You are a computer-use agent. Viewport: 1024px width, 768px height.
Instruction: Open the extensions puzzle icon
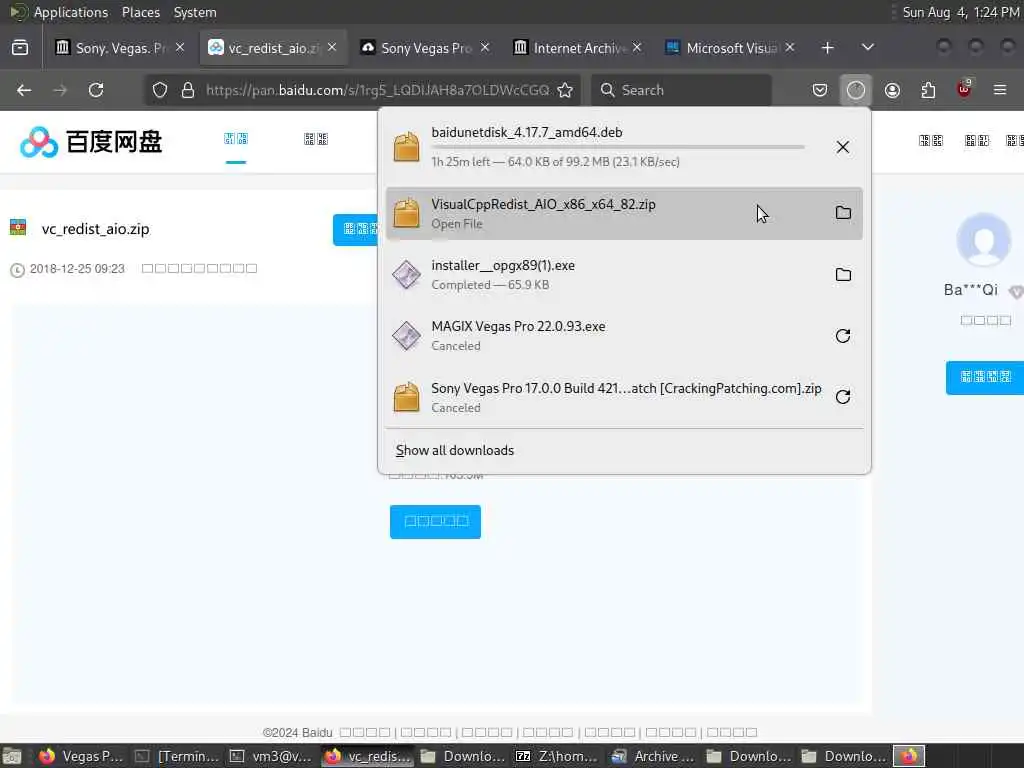[928, 90]
